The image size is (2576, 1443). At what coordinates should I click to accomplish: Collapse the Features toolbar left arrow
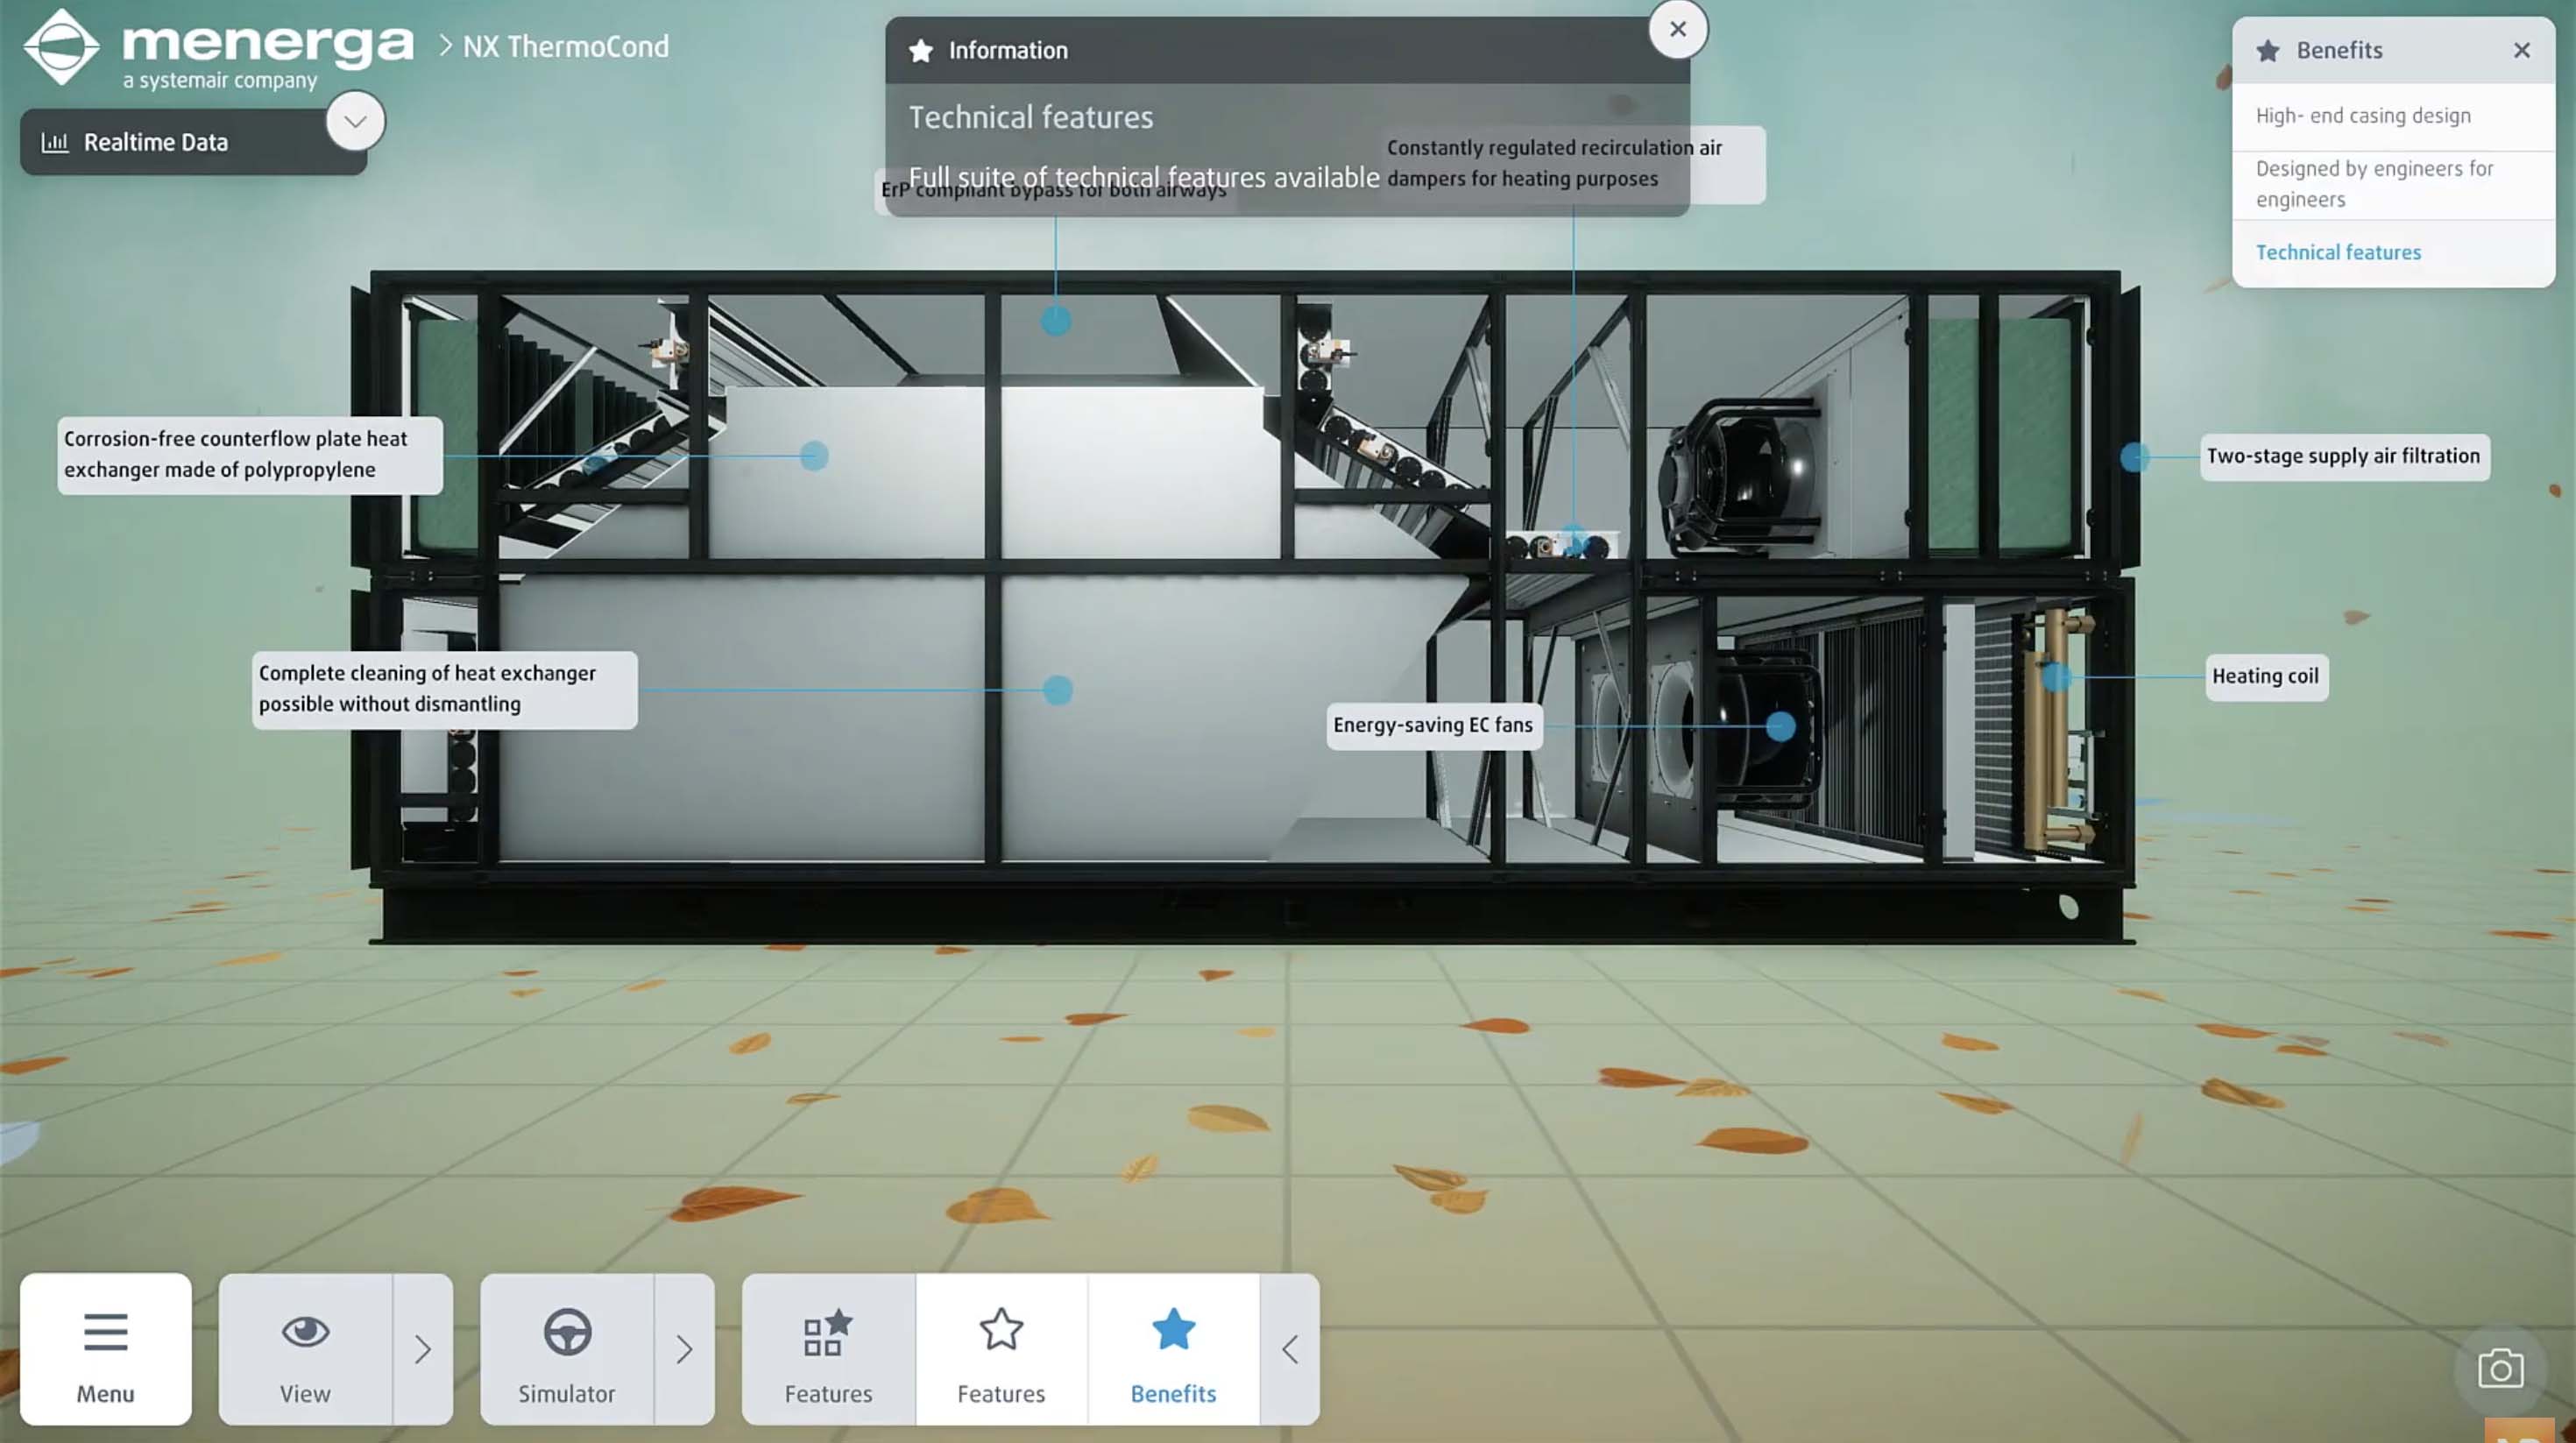(1290, 1349)
